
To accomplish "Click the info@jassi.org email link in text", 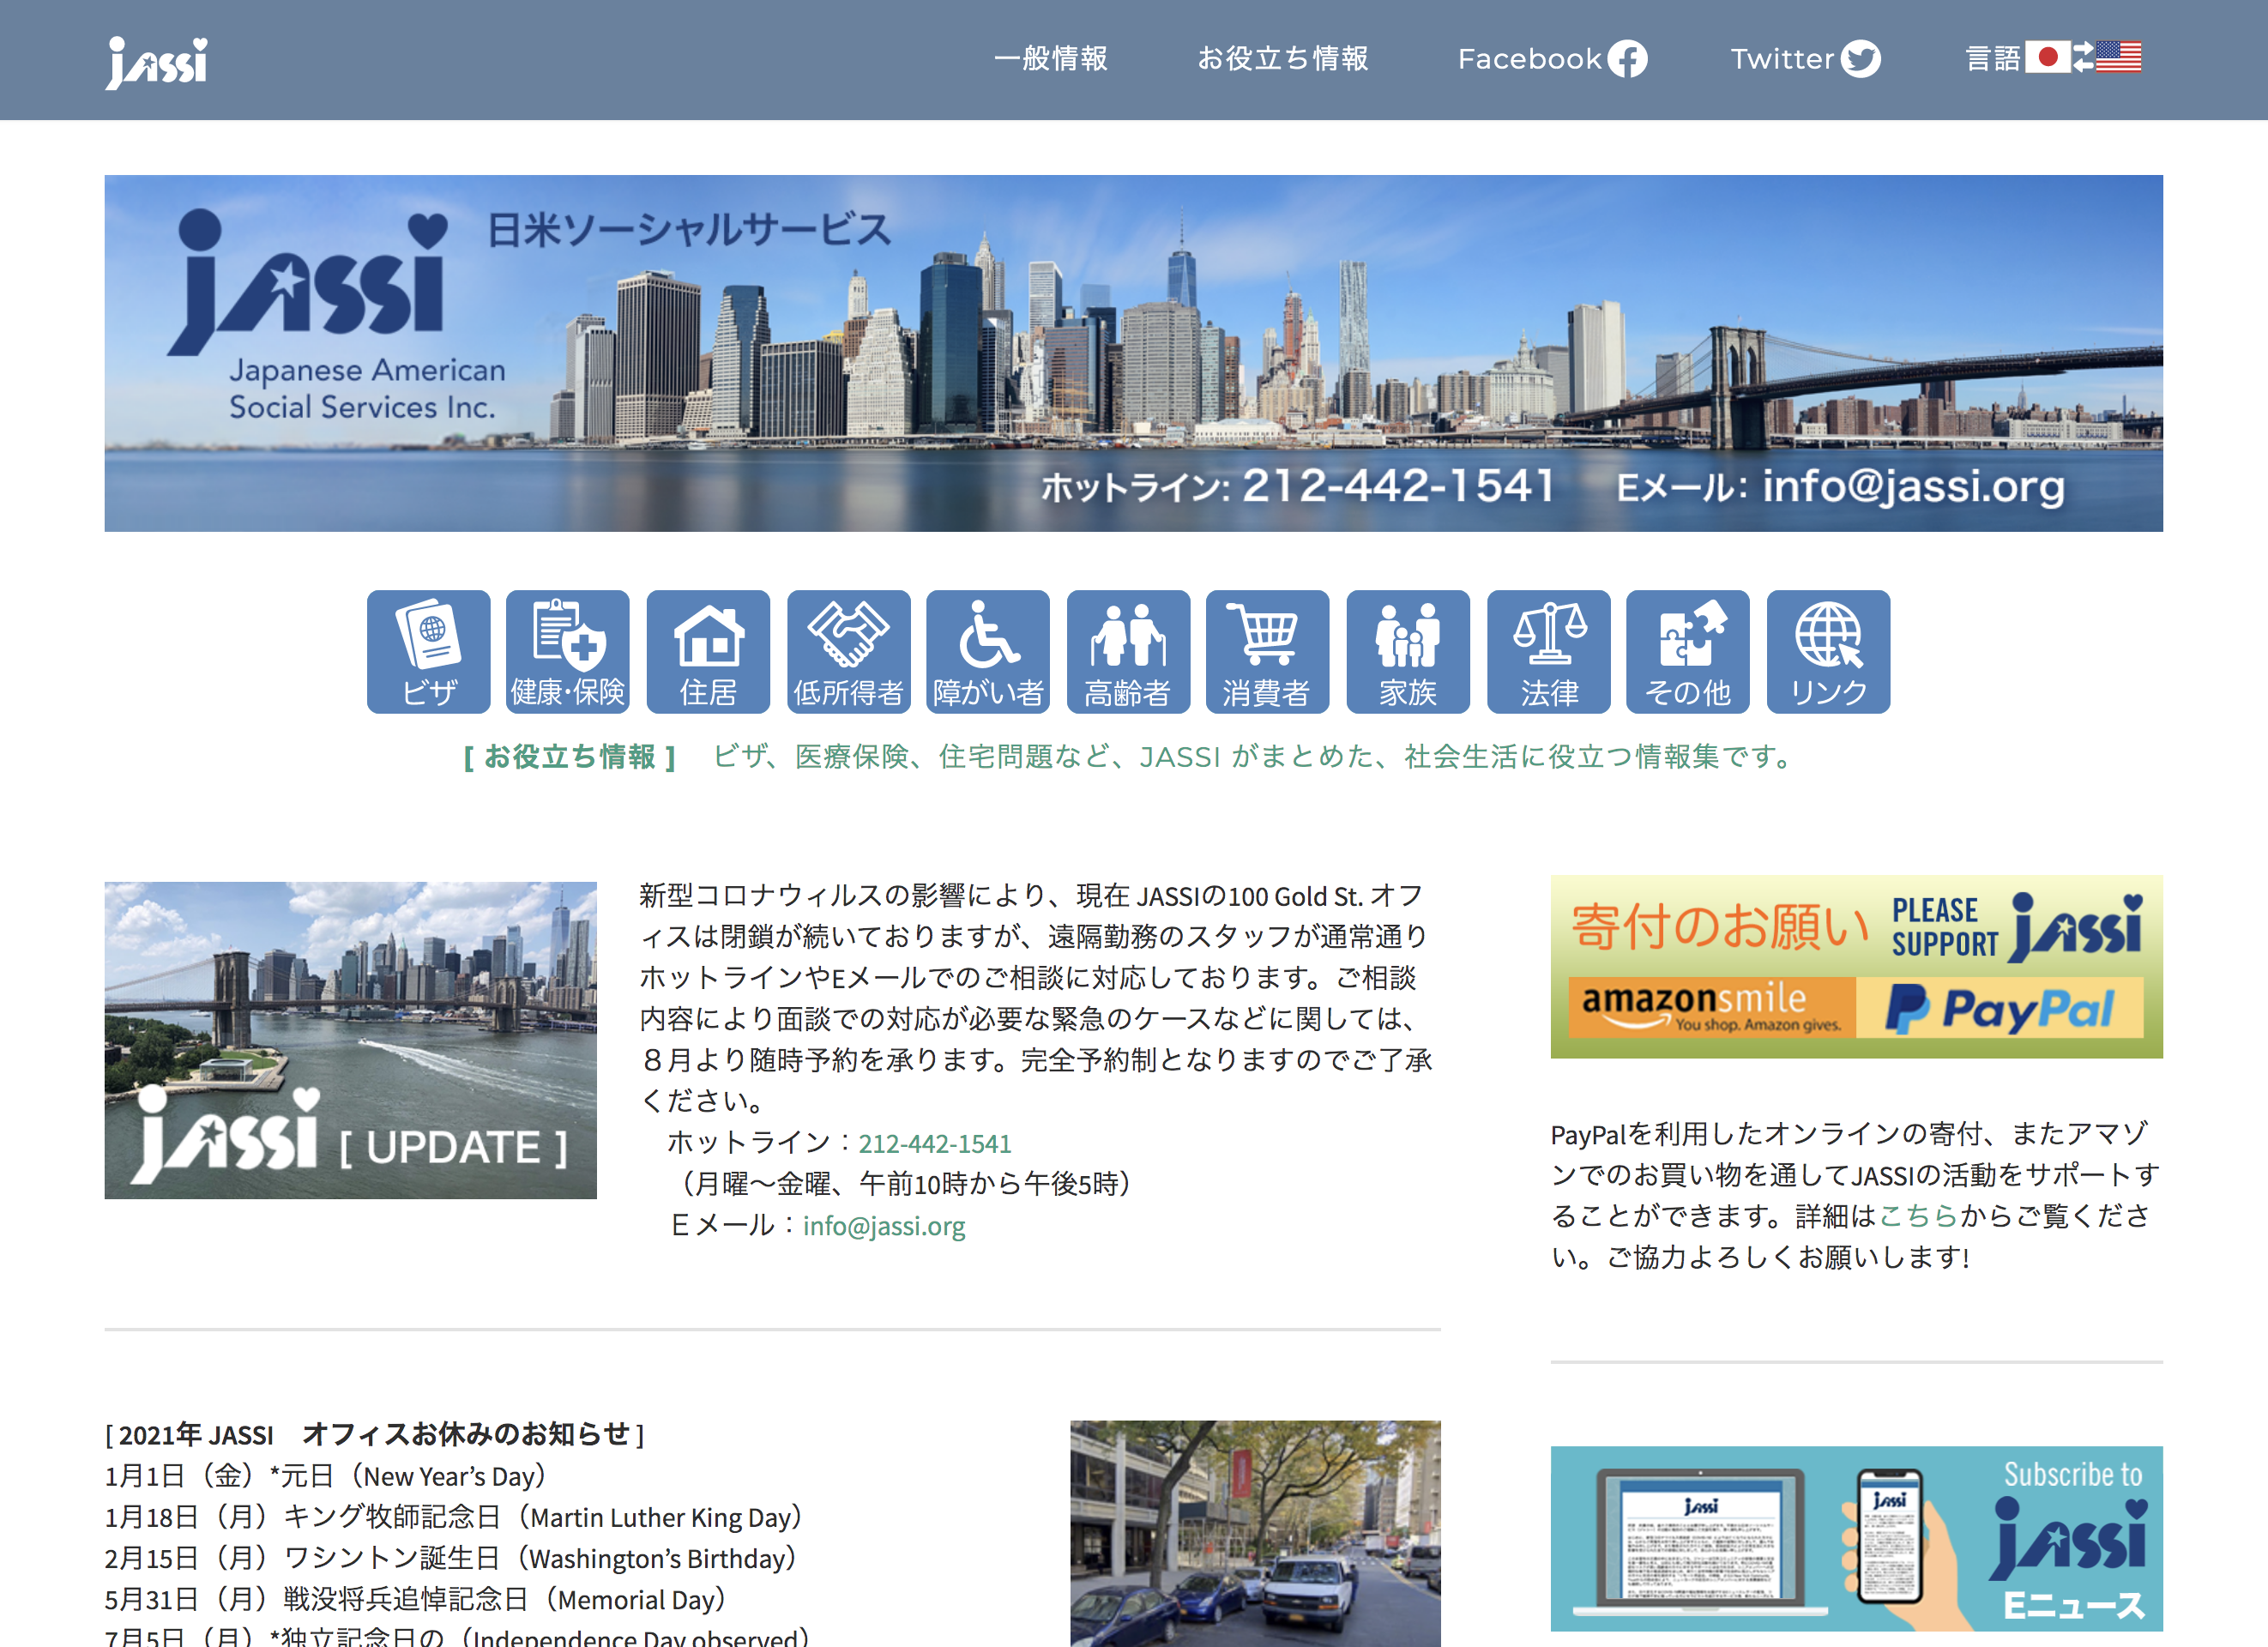I will click(883, 1225).
